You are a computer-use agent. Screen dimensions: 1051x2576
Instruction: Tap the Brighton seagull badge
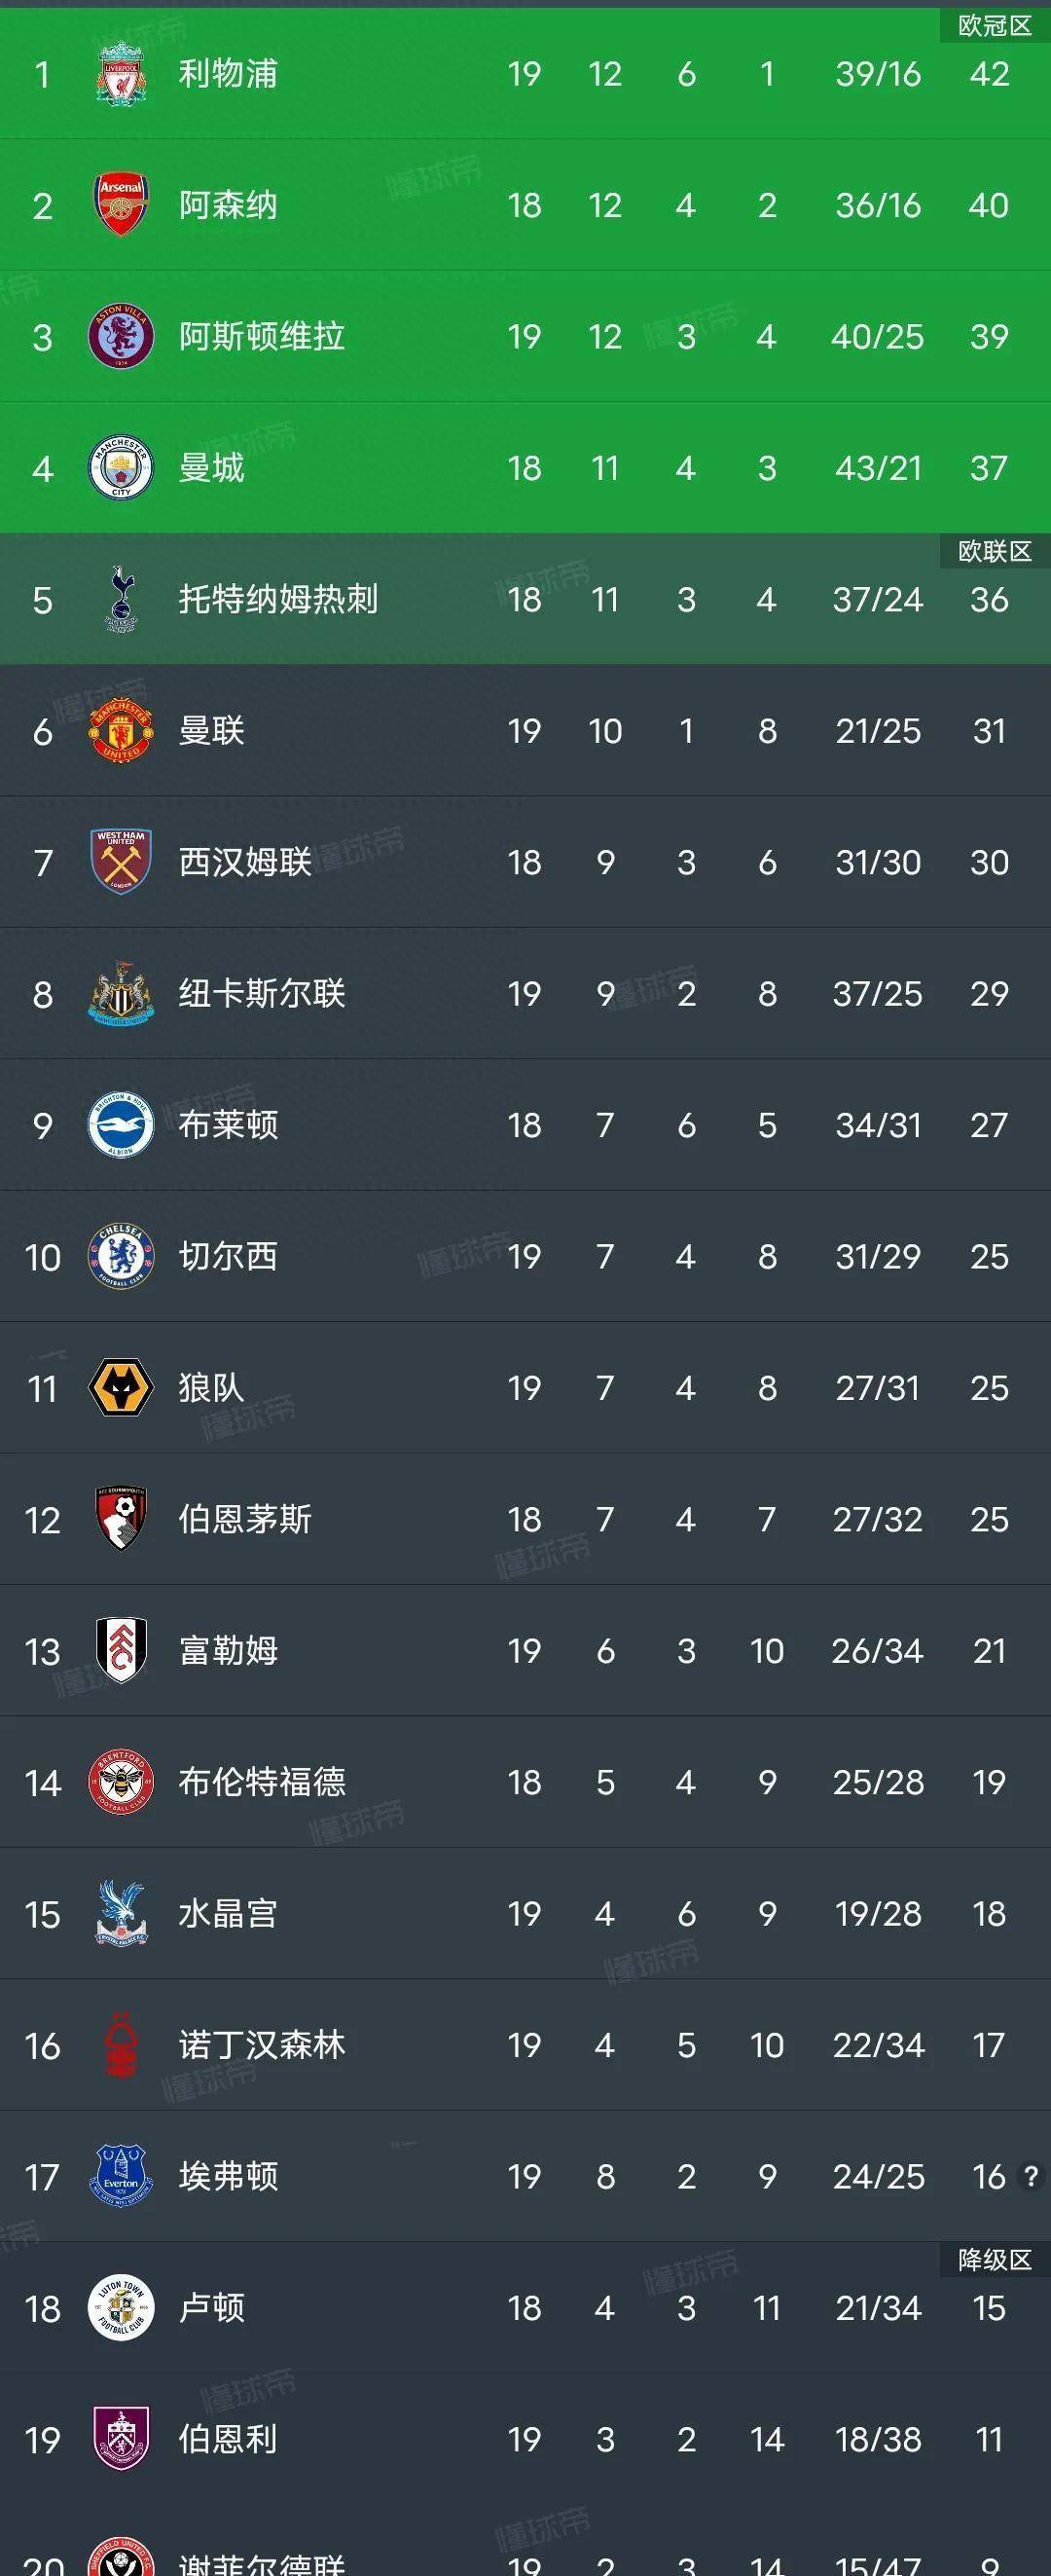click(x=121, y=1124)
